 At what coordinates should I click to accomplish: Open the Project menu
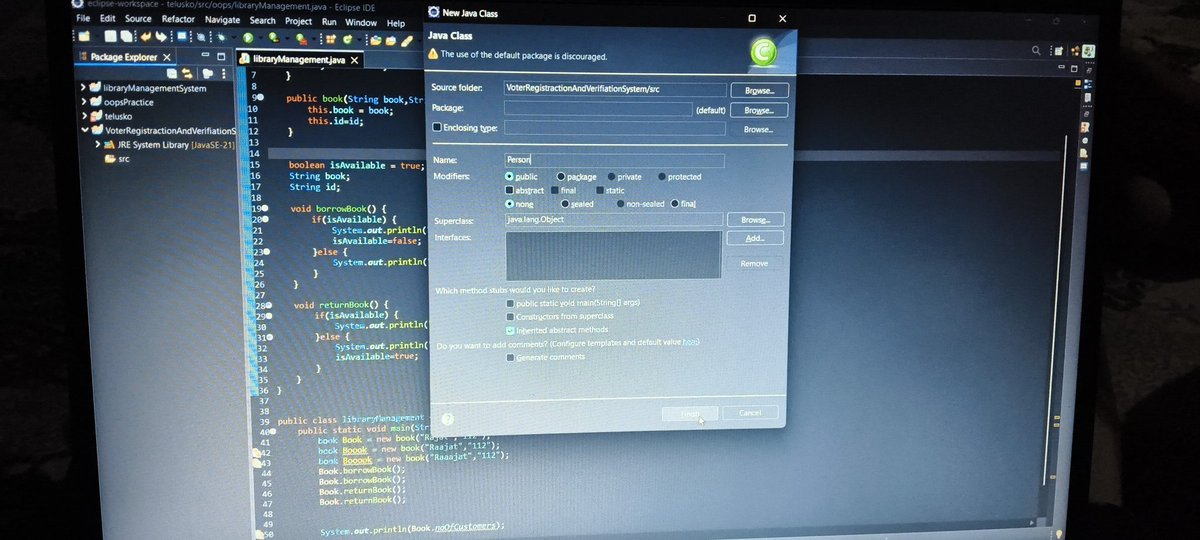(298, 21)
